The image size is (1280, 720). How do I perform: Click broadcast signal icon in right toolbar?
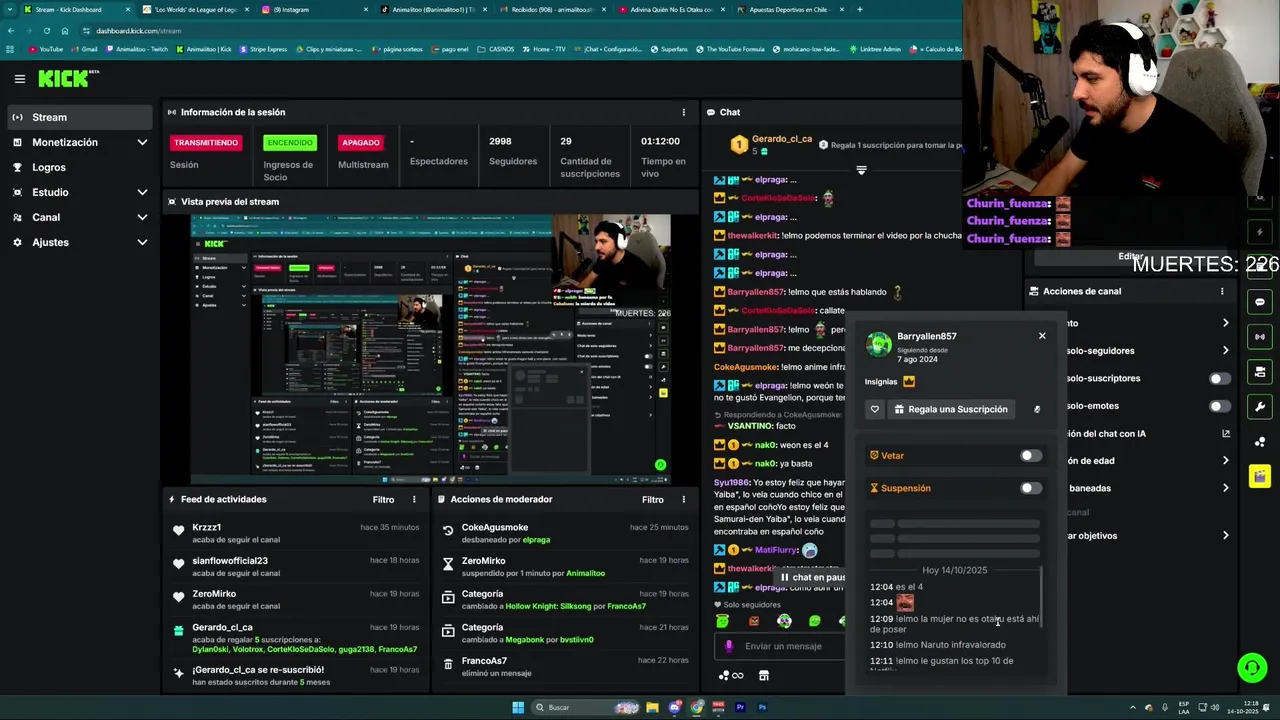click(x=1260, y=337)
